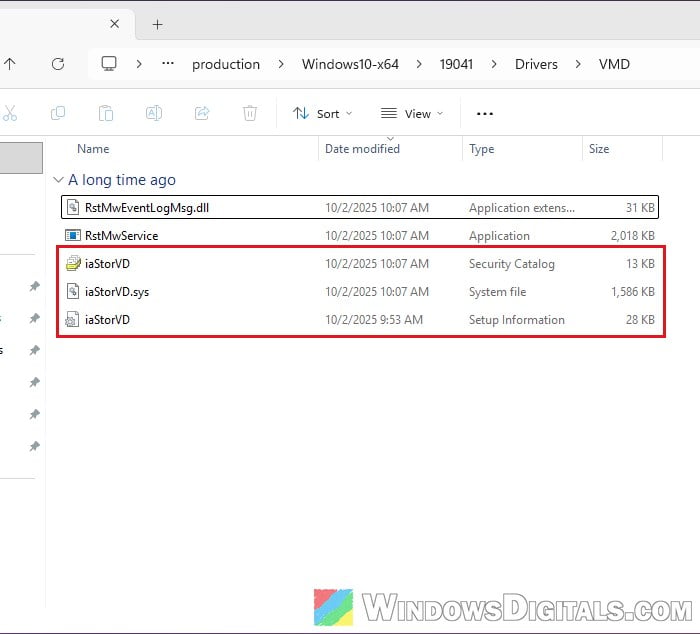Viewport: 700px width, 634px height.
Task: Open the View dropdown menu
Action: pyautogui.click(x=412, y=114)
